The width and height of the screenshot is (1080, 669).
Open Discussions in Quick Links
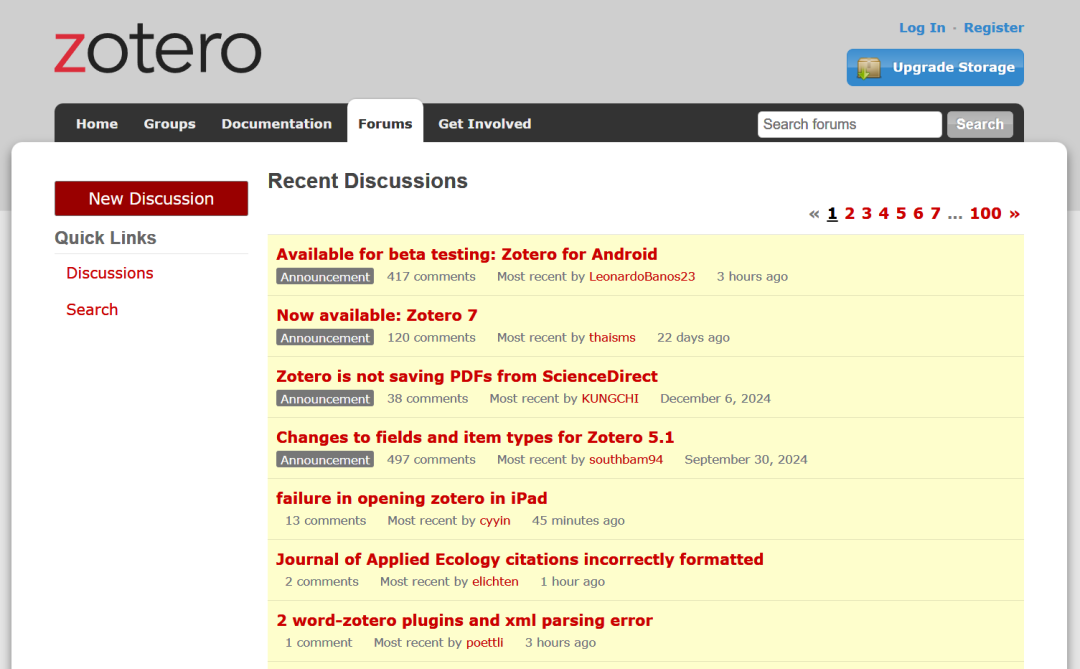coord(110,273)
